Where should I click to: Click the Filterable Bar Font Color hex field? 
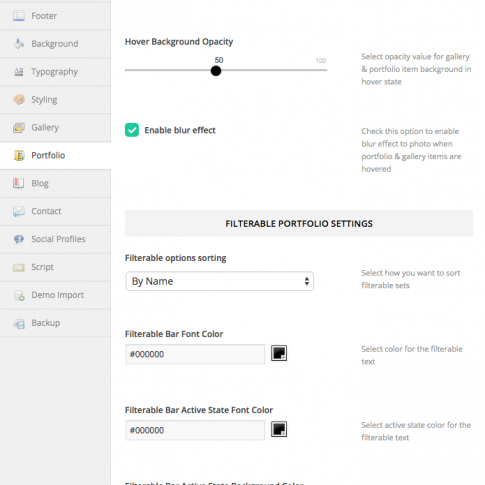pyautogui.click(x=195, y=354)
